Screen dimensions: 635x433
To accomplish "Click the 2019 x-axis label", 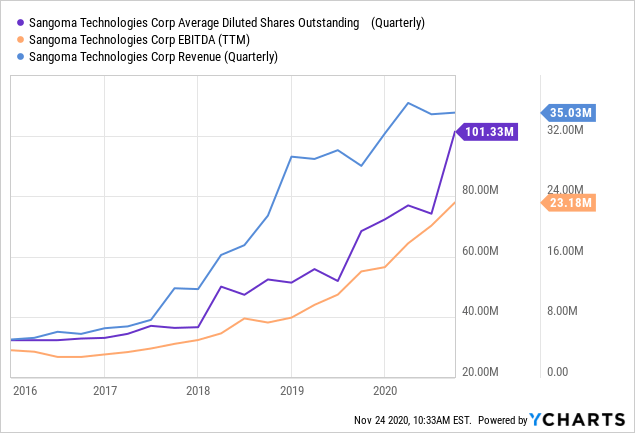I will pos(292,391).
